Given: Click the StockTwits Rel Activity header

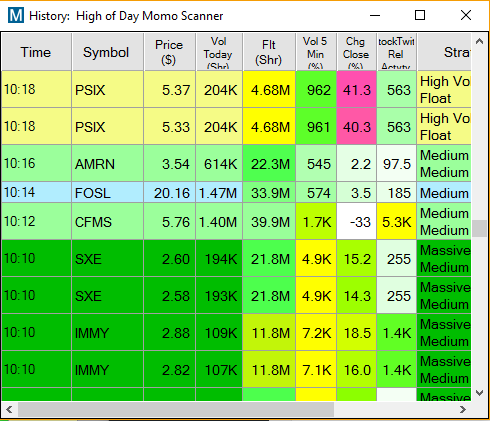Looking at the screenshot, I should 396,52.
